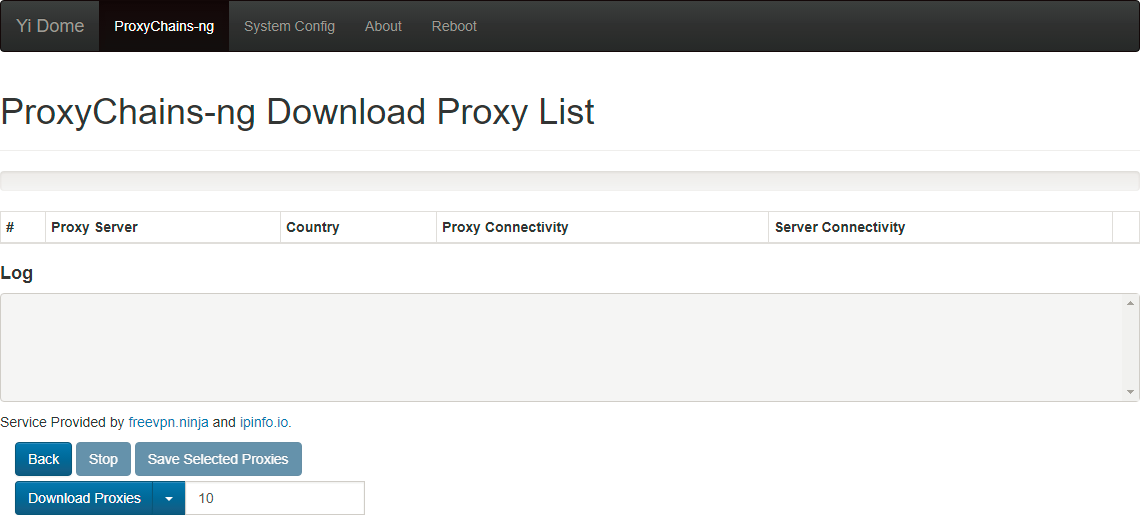Click the Country column header
Screen dimensions: 1140x515
point(358,227)
